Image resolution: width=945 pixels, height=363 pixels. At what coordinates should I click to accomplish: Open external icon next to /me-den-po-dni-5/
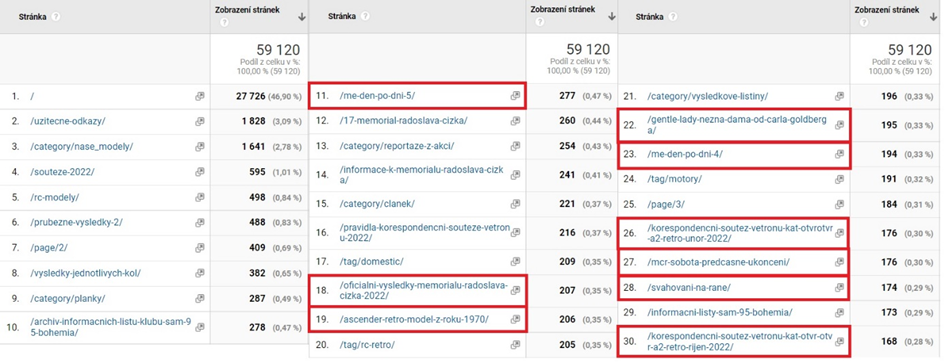pos(515,96)
